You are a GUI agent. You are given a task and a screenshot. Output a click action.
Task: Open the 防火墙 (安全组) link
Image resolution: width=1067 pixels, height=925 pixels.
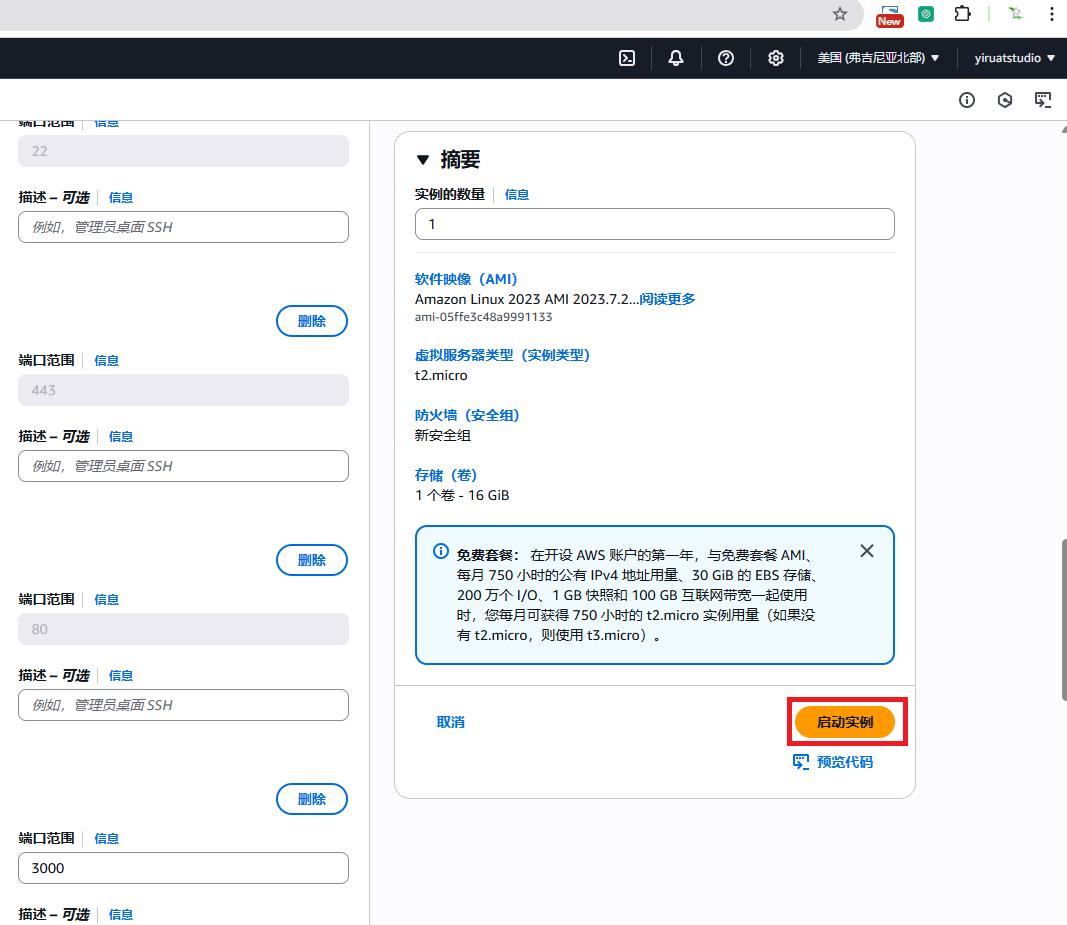click(x=467, y=415)
